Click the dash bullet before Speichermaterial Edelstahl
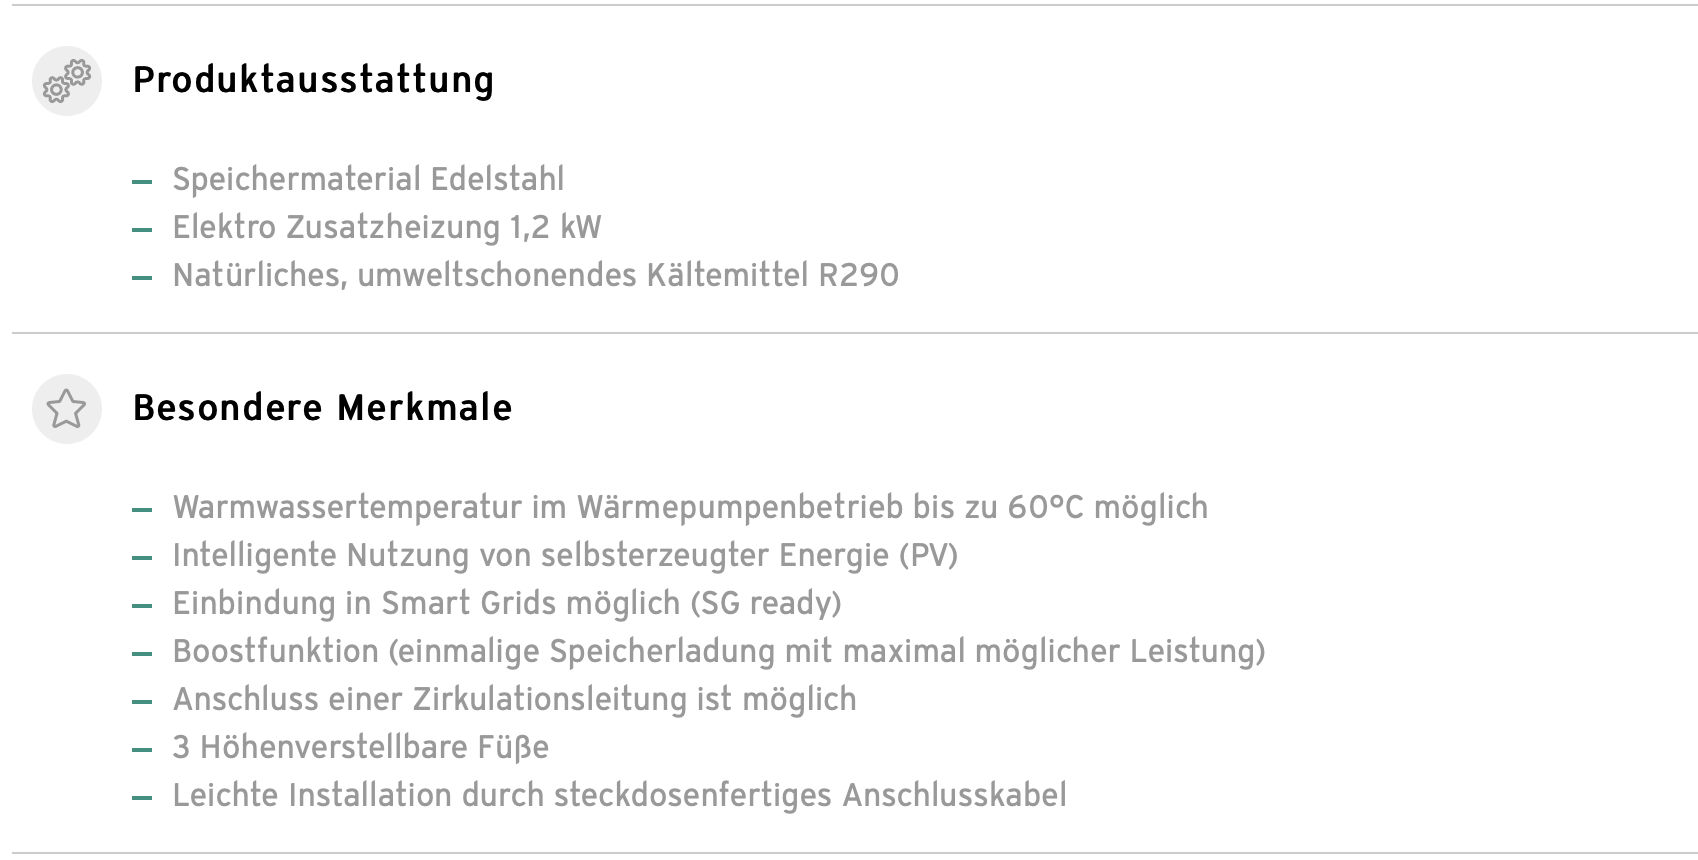The image size is (1698, 860). pos(142,182)
